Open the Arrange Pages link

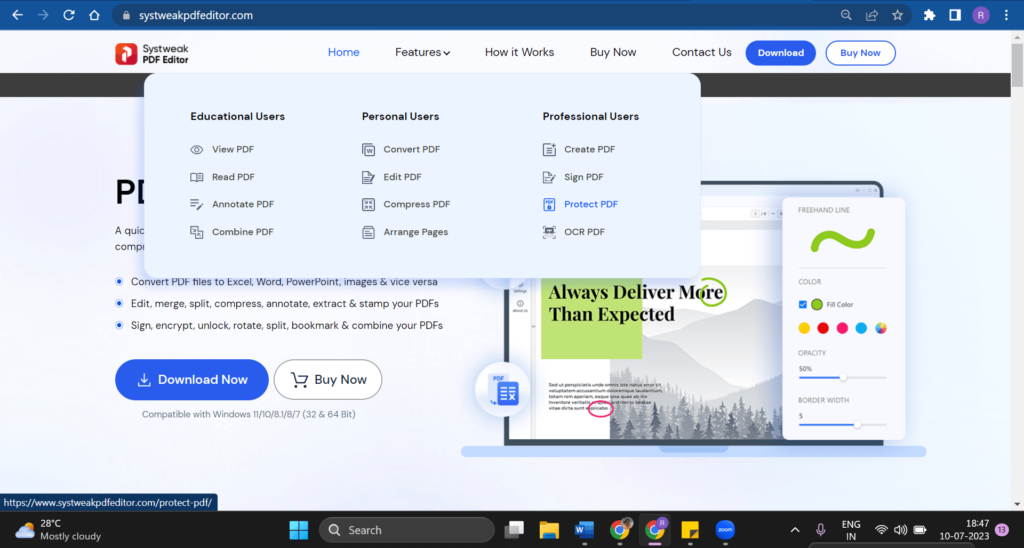pyautogui.click(x=415, y=232)
